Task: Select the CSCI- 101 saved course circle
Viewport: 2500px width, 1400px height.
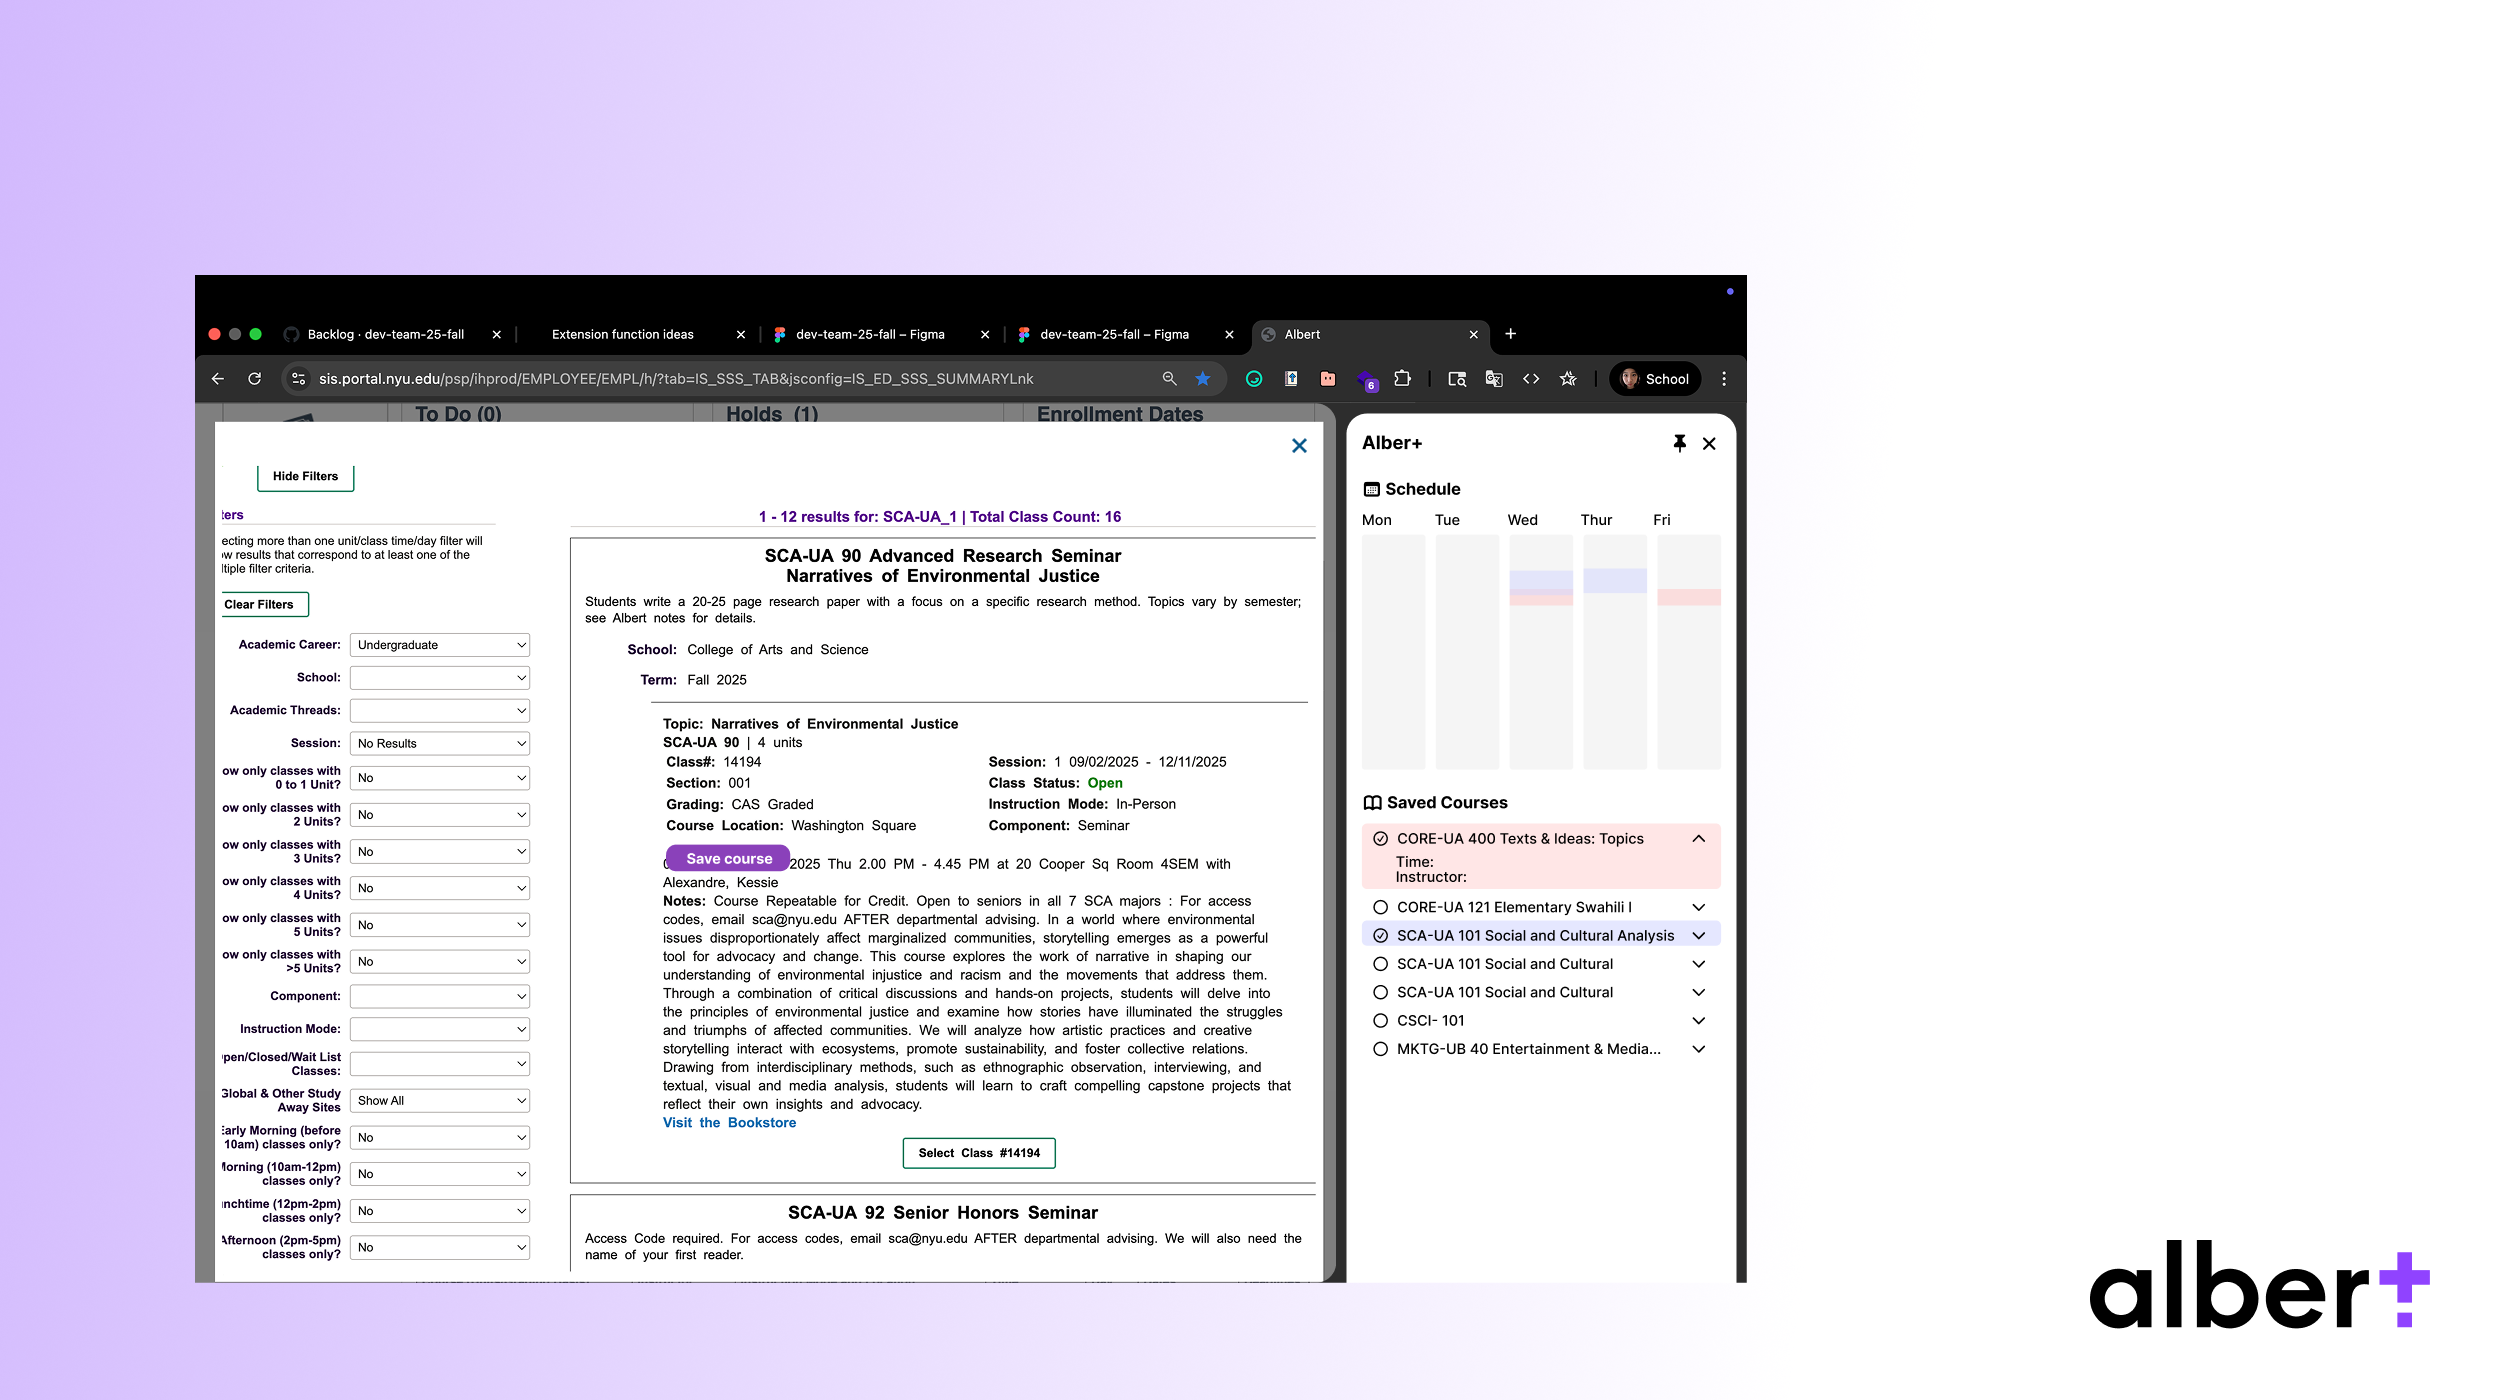Action: tap(1380, 1021)
